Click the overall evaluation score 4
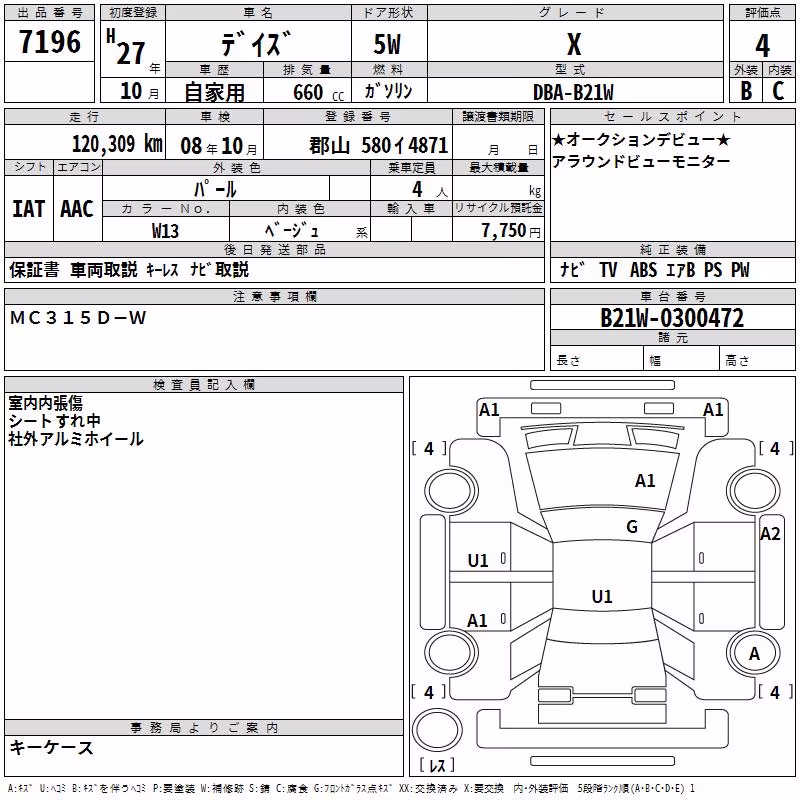 [762, 46]
